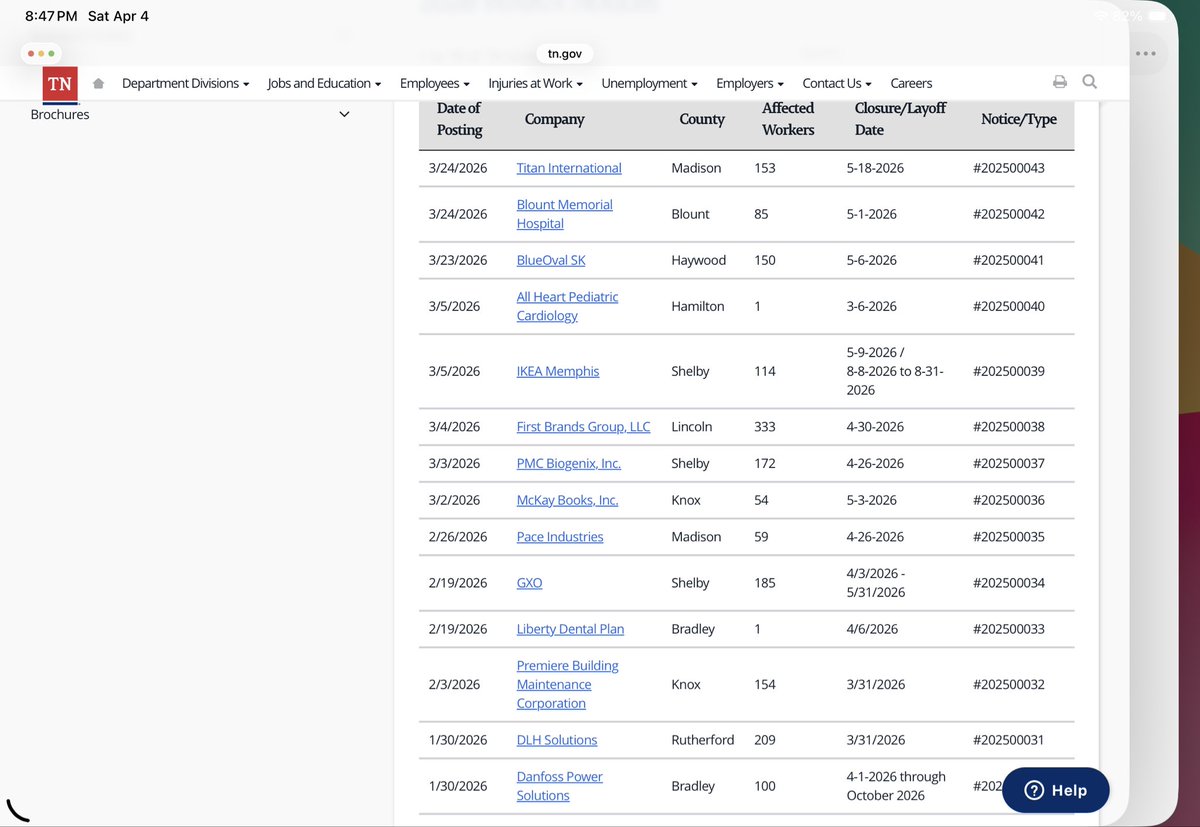The width and height of the screenshot is (1200, 827).
Task: Open the Help button
Action: [1056, 790]
